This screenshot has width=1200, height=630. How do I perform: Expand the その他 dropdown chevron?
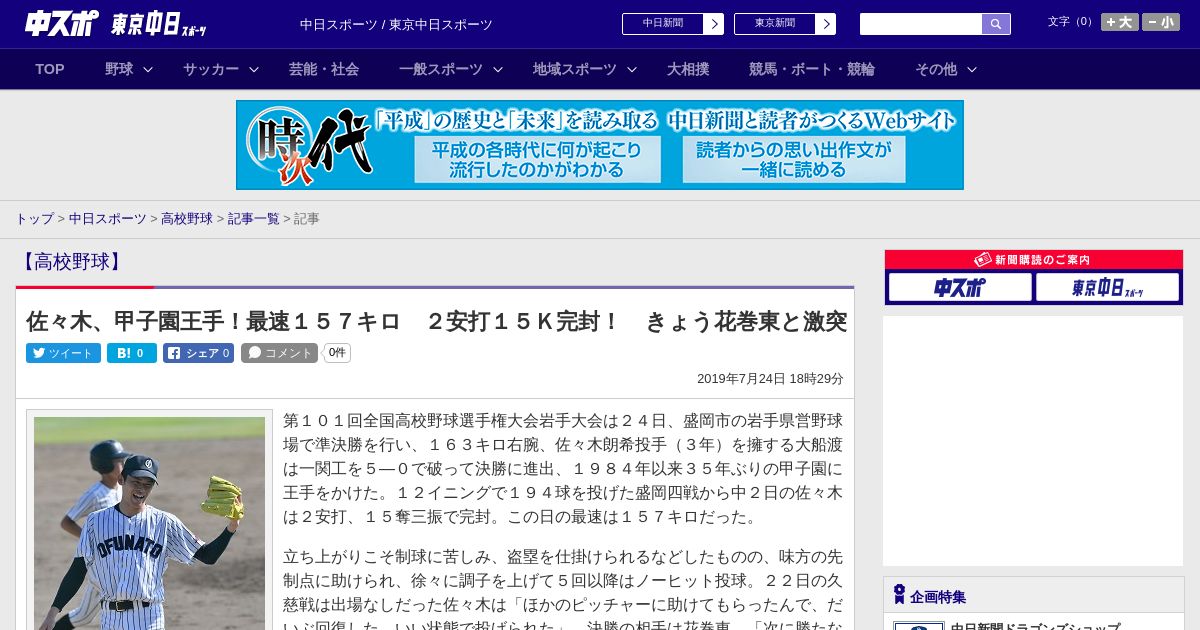tap(972, 69)
